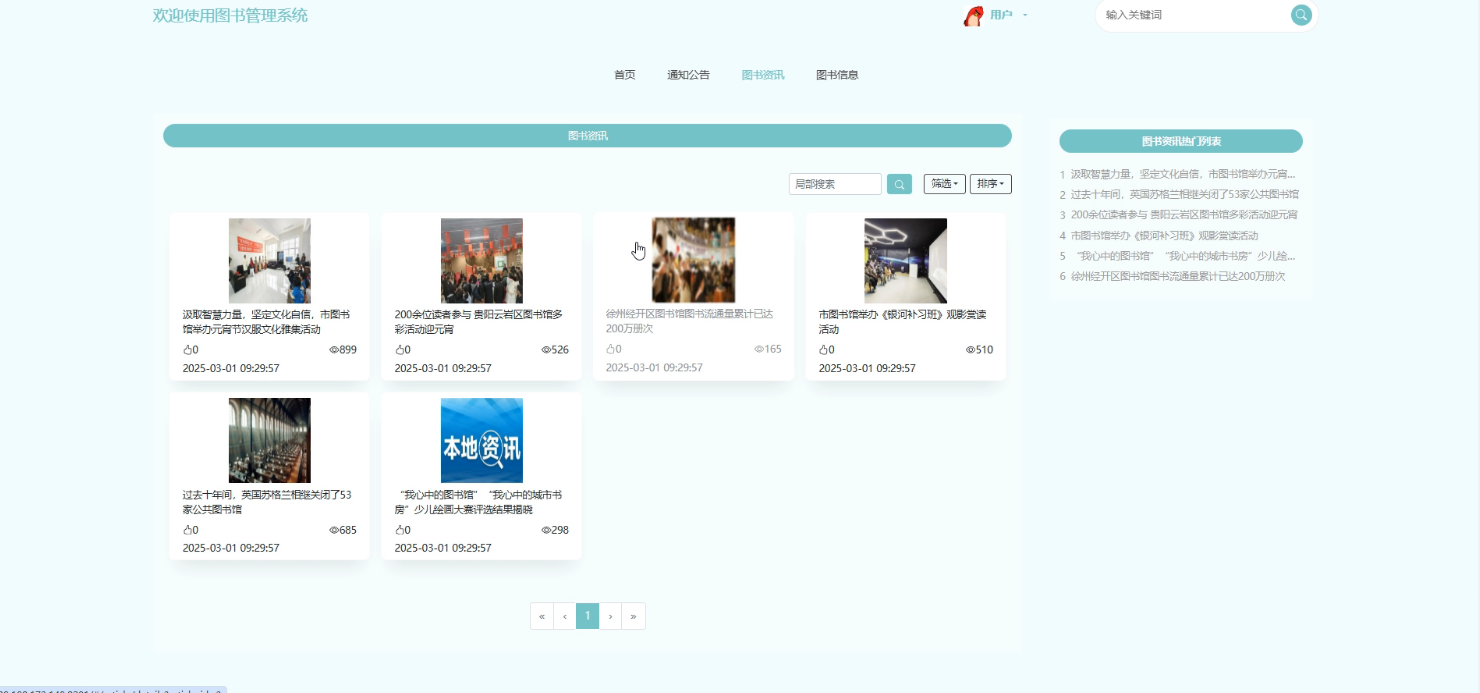The image size is (1480, 693).
Task: Go to first page with « button
Action: pos(542,617)
